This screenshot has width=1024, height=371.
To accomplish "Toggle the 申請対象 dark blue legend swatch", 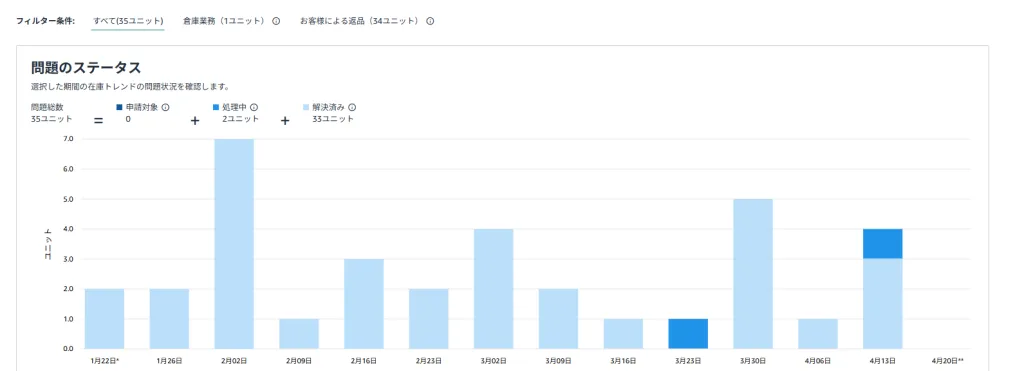I will pyautogui.click(x=120, y=107).
